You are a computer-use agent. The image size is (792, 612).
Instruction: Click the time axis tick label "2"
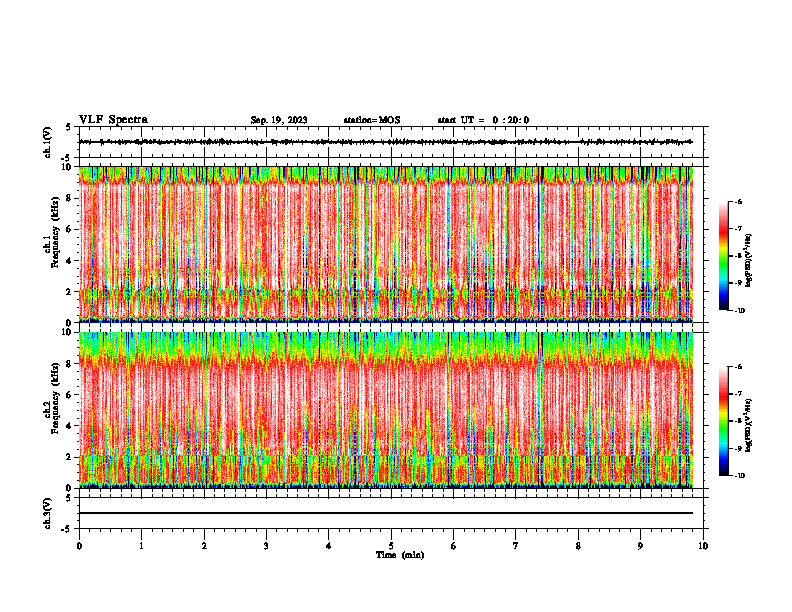tap(204, 546)
